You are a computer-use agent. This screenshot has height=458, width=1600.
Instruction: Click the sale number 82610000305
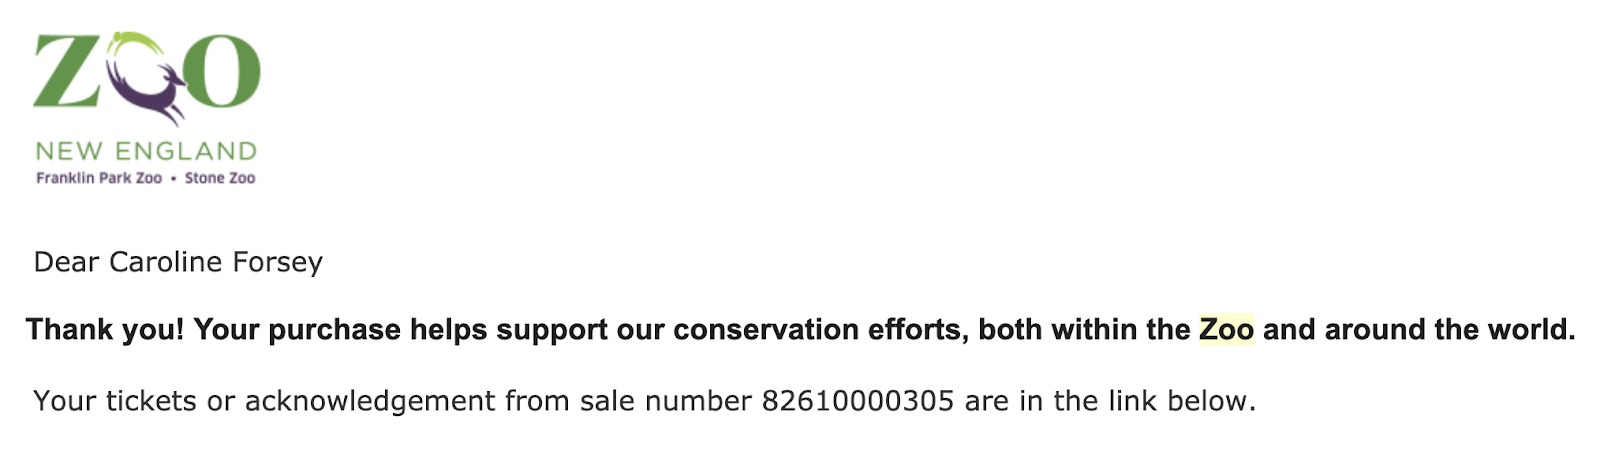858,401
